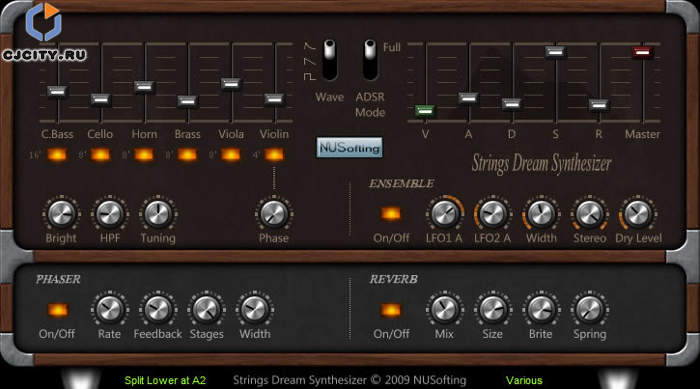The height and width of the screenshot is (389, 700).
Task: Click the Tuning knob
Action: coord(158,214)
